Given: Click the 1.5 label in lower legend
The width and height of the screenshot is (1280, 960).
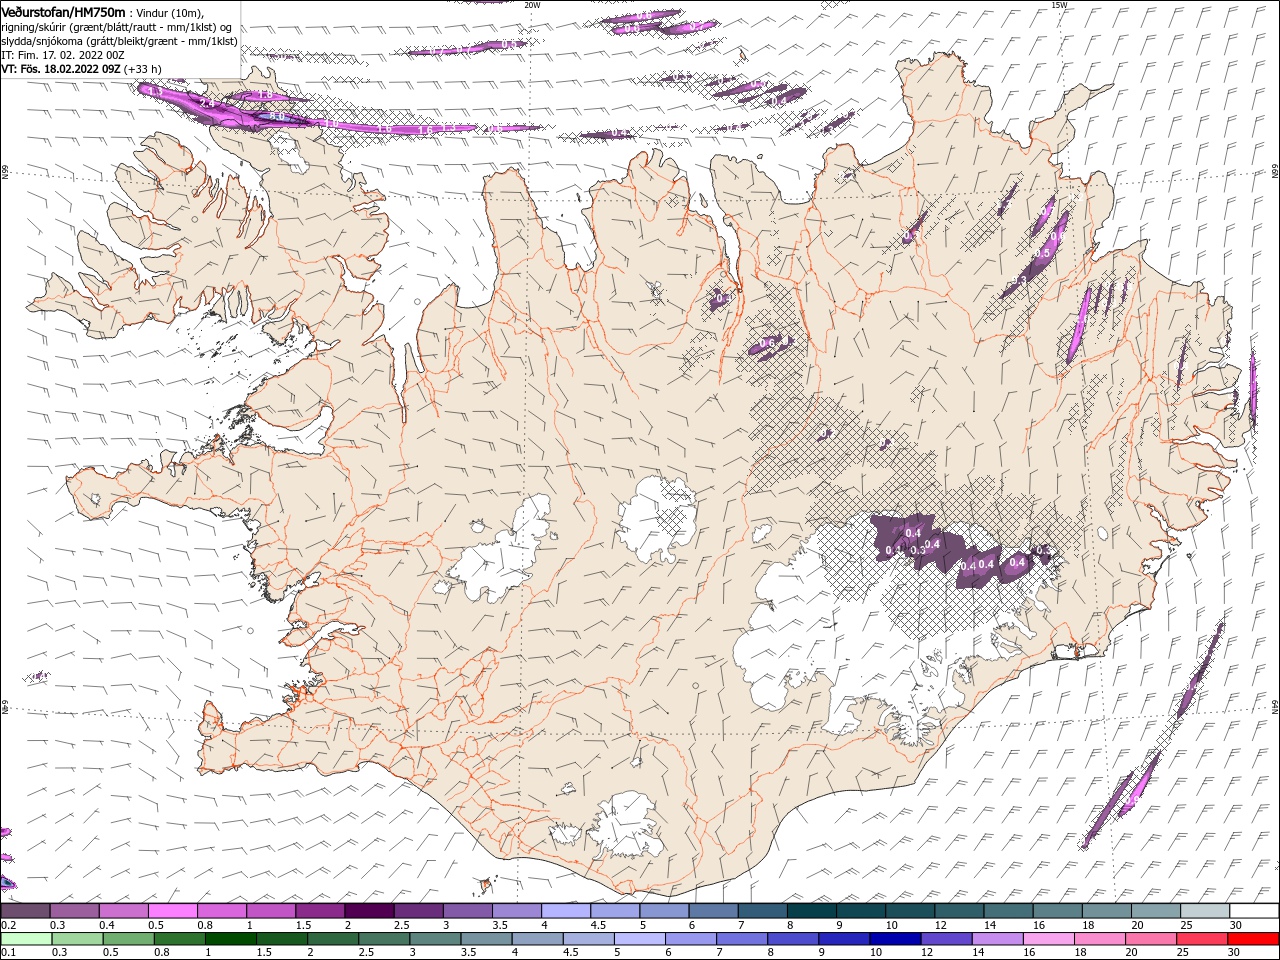Looking at the screenshot, I should point(264,952).
